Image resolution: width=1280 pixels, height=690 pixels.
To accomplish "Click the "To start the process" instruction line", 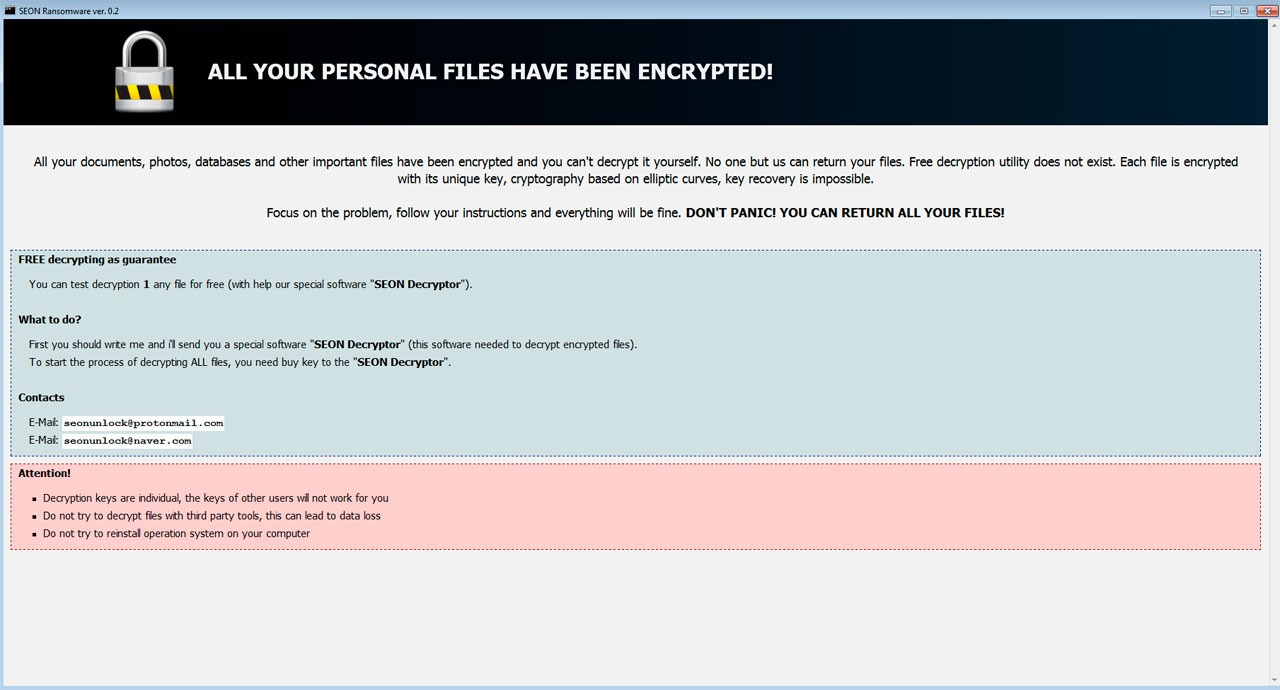I will [240, 362].
